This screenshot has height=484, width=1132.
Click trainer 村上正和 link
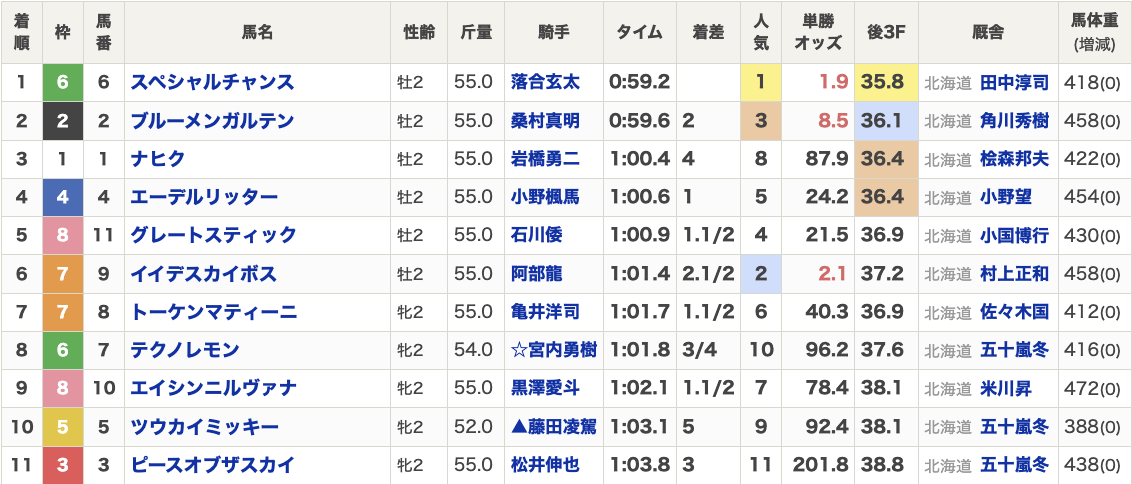pos(1014,274)
